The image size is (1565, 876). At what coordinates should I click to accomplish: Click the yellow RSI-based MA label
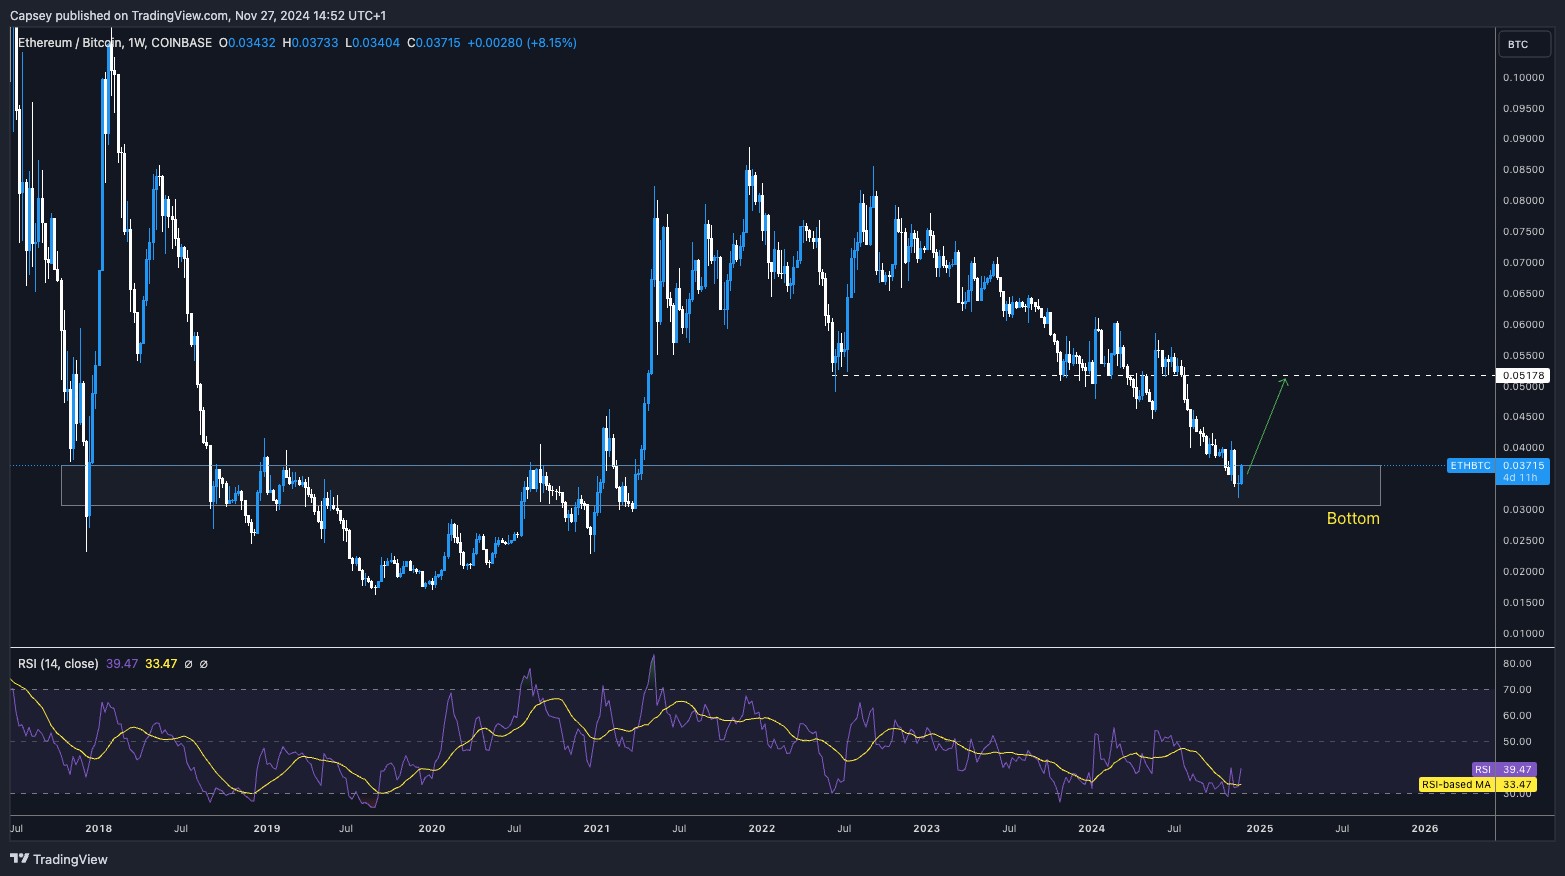coord(1455,785)
